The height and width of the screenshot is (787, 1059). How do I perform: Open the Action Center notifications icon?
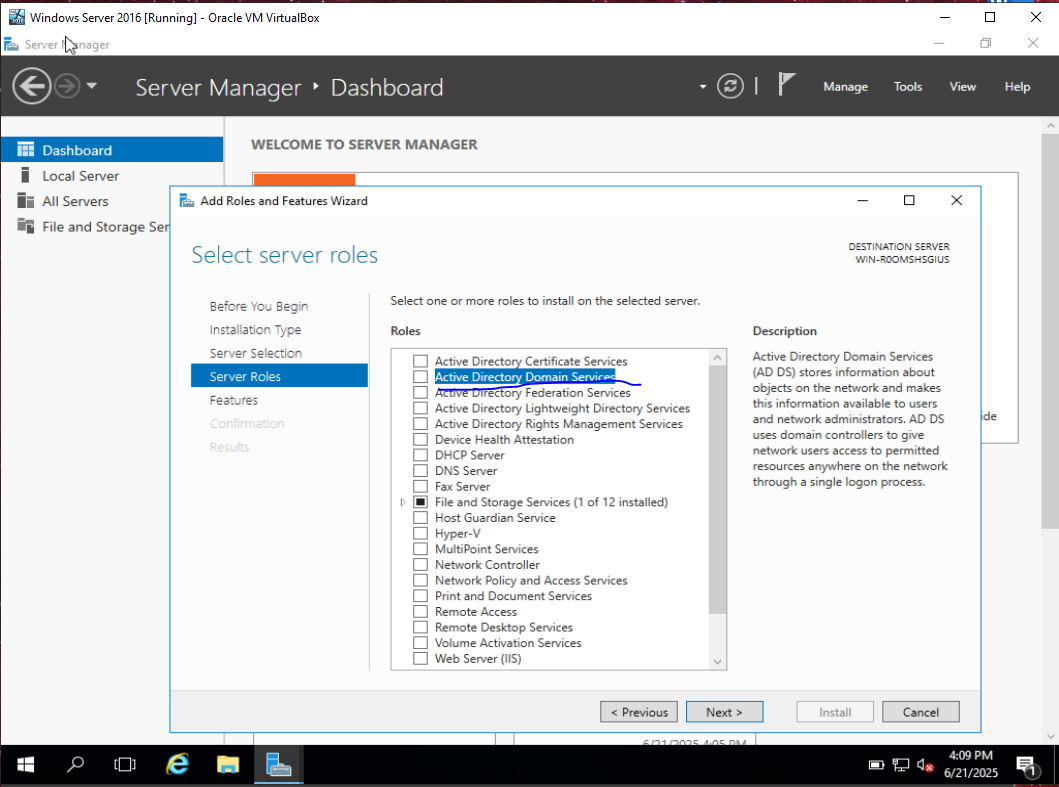point(1027,765)
